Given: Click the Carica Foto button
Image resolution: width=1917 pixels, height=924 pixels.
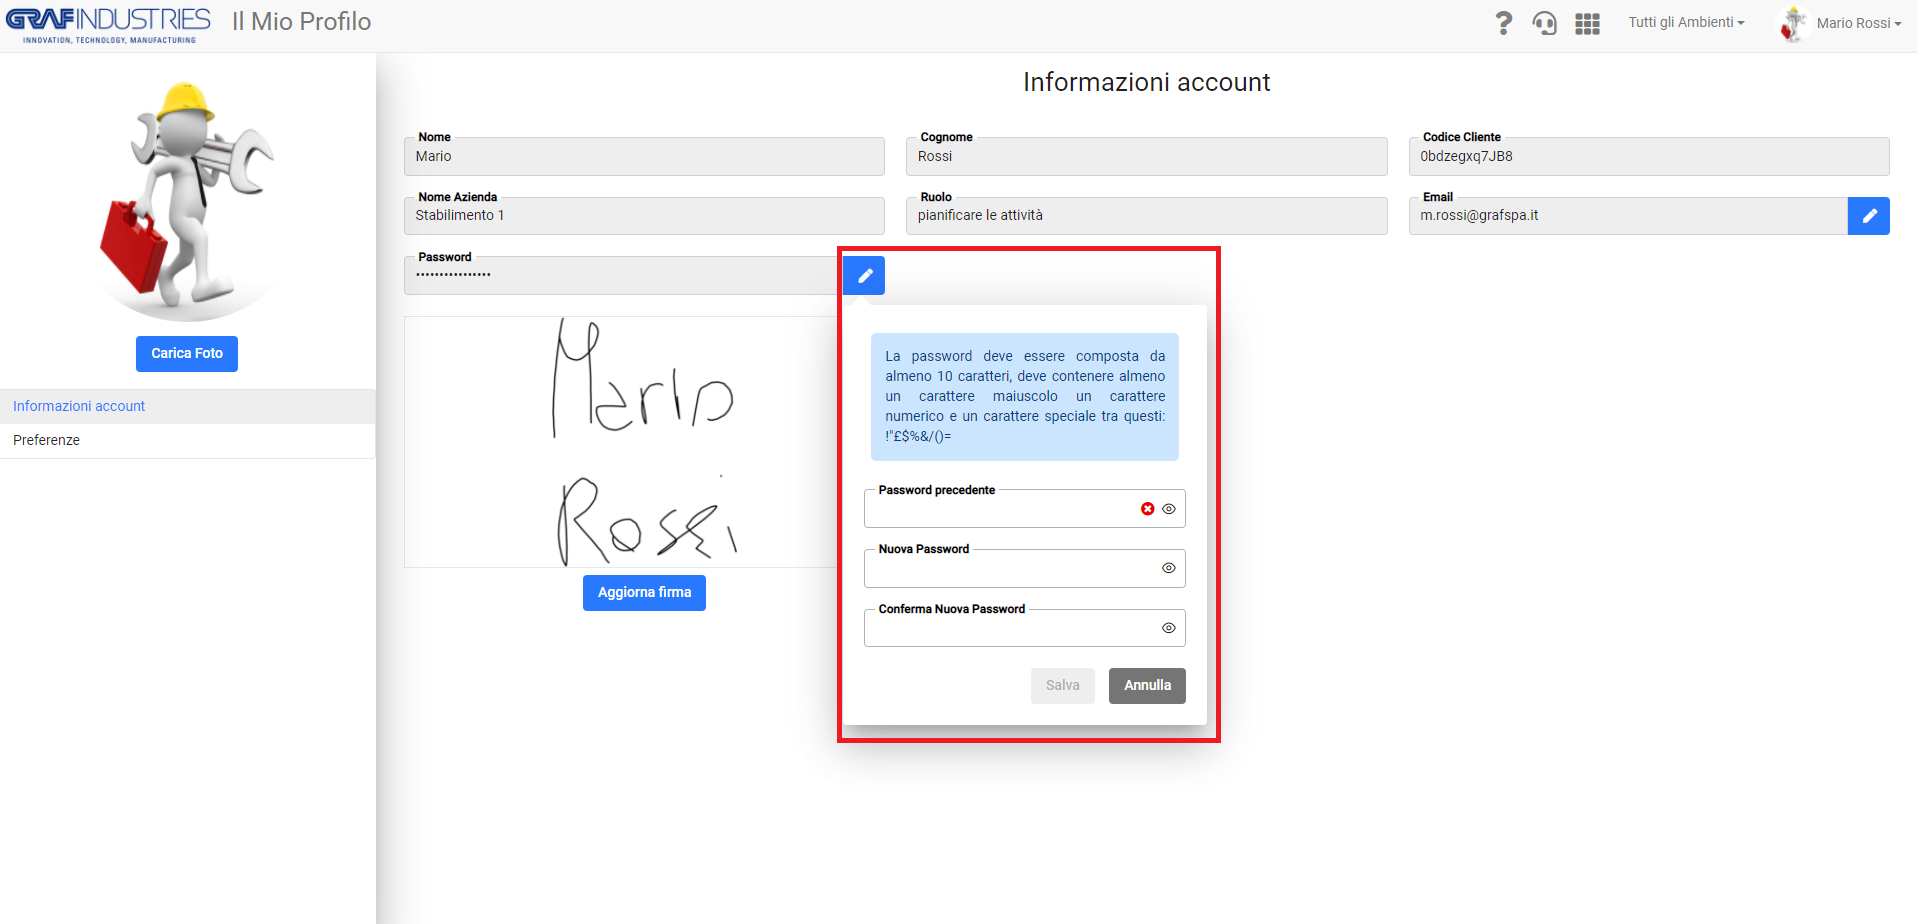Looking at the screenshot, I should [x=187, y=354].
